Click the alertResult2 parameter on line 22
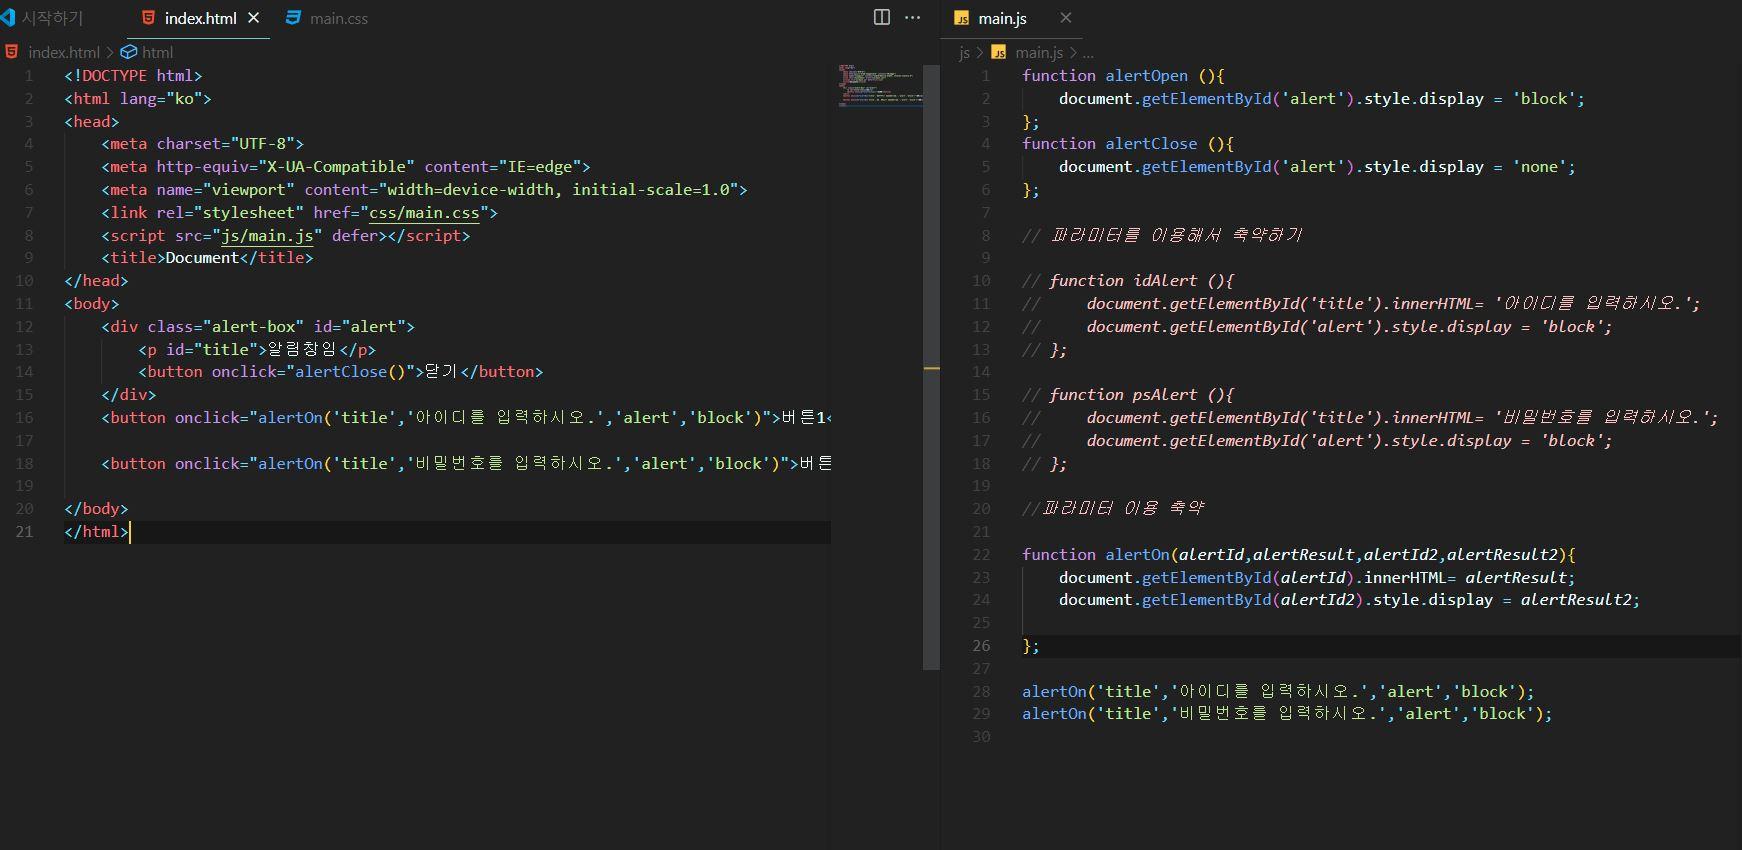This screenshot has width=1742, height=850. click(1502, 554)
